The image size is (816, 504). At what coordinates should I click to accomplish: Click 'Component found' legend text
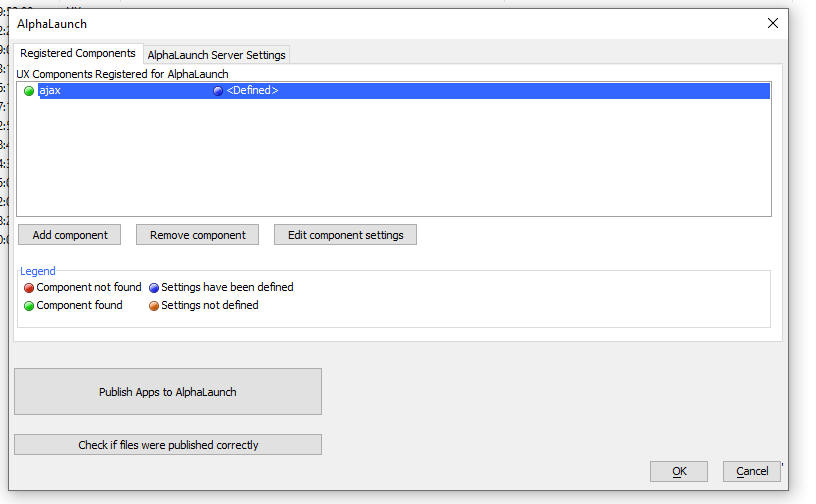tap(79, 305)
